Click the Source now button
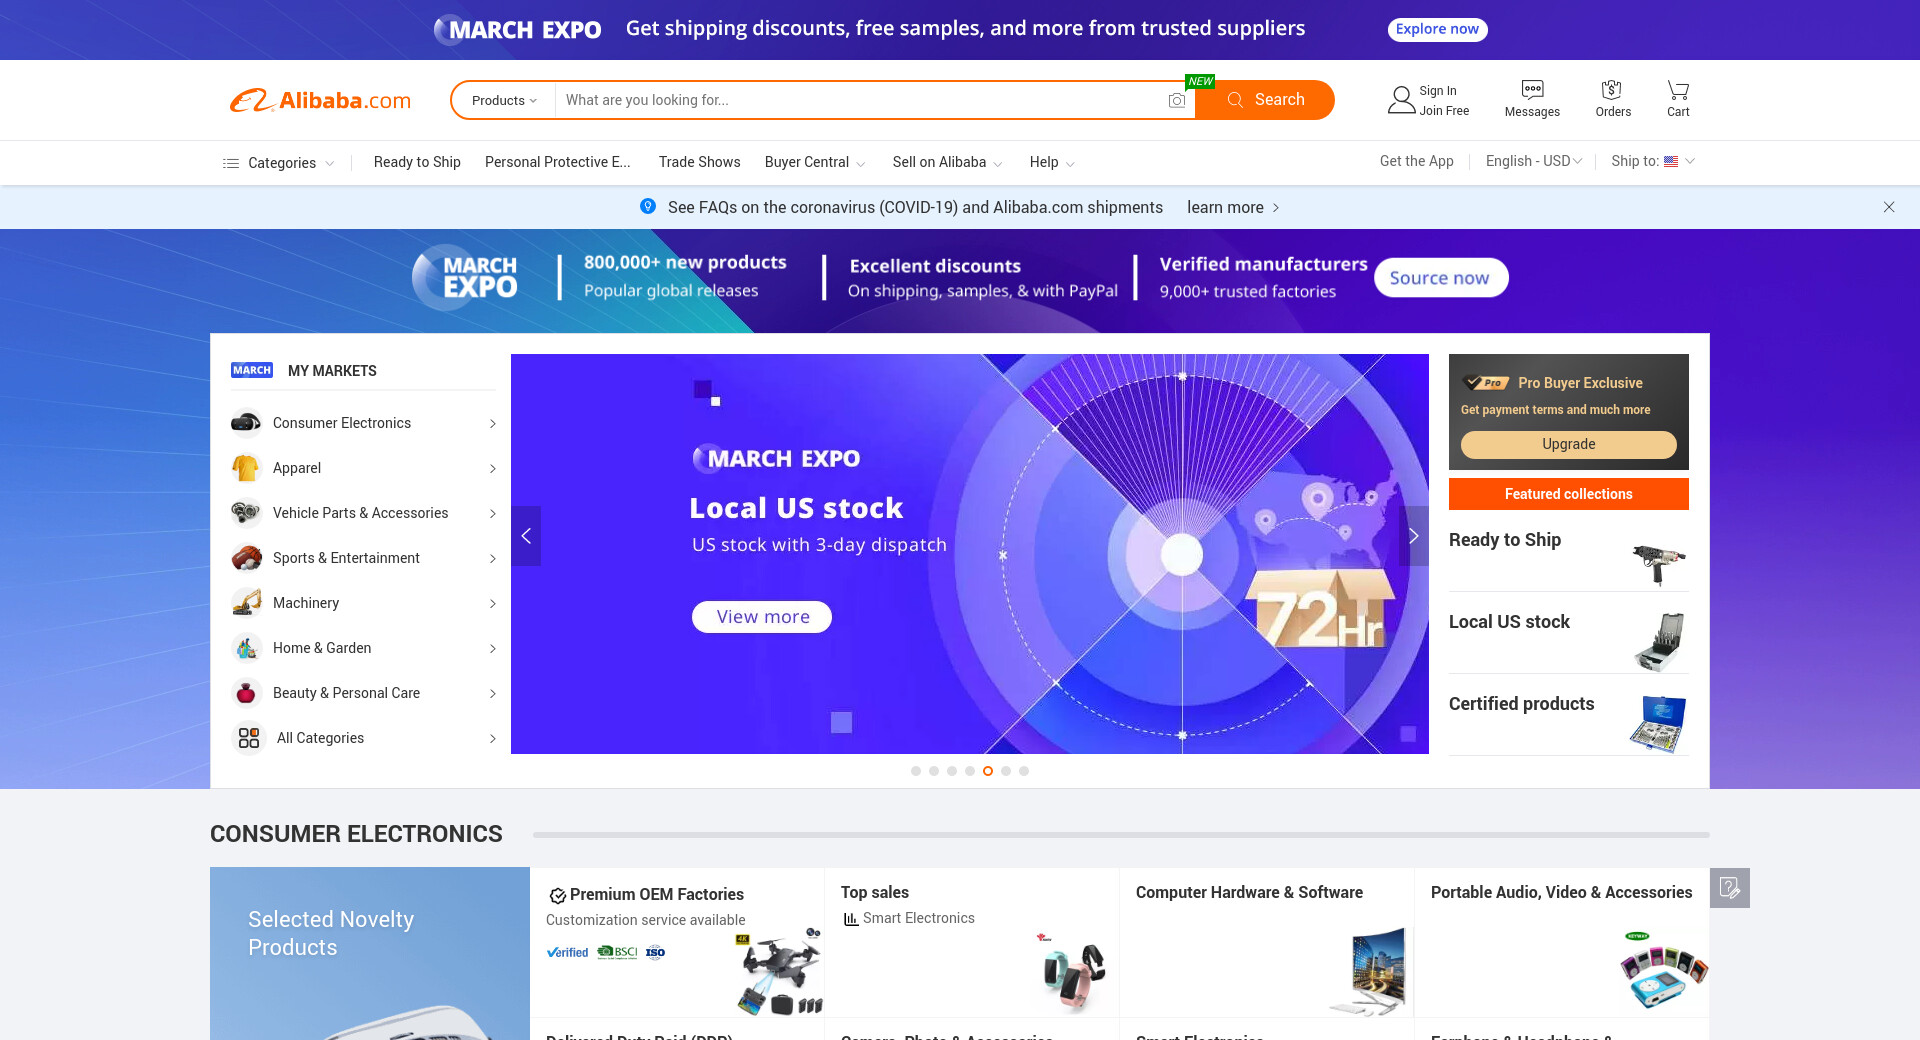 1440,278
